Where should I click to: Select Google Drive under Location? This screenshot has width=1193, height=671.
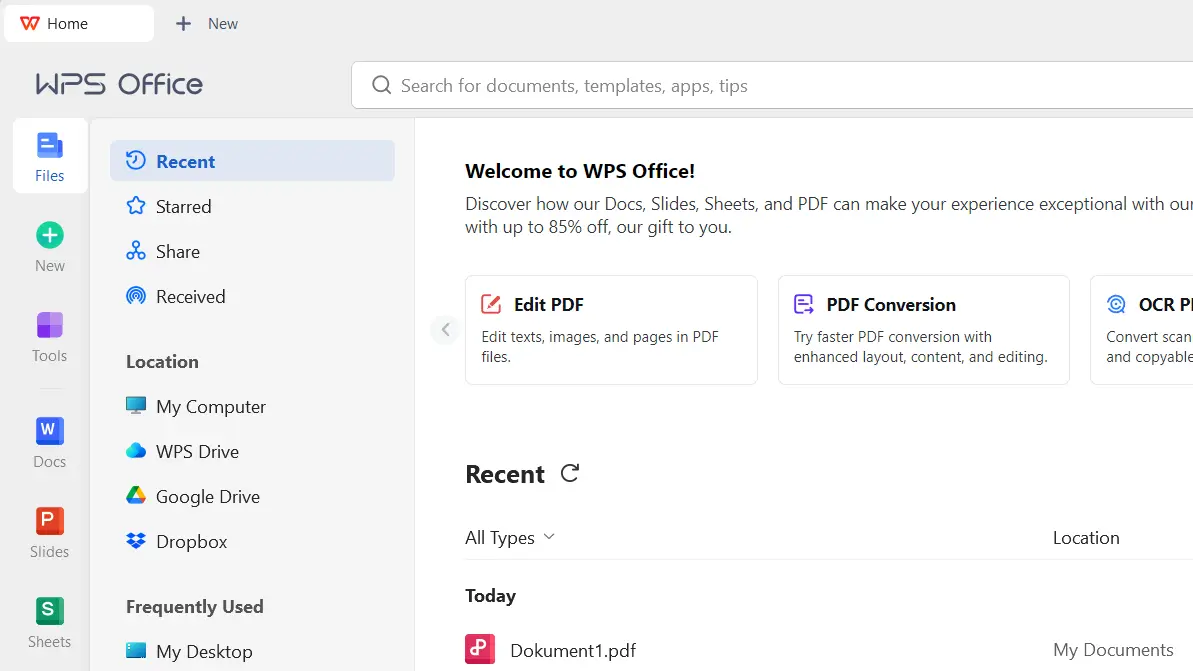point(210,496)
